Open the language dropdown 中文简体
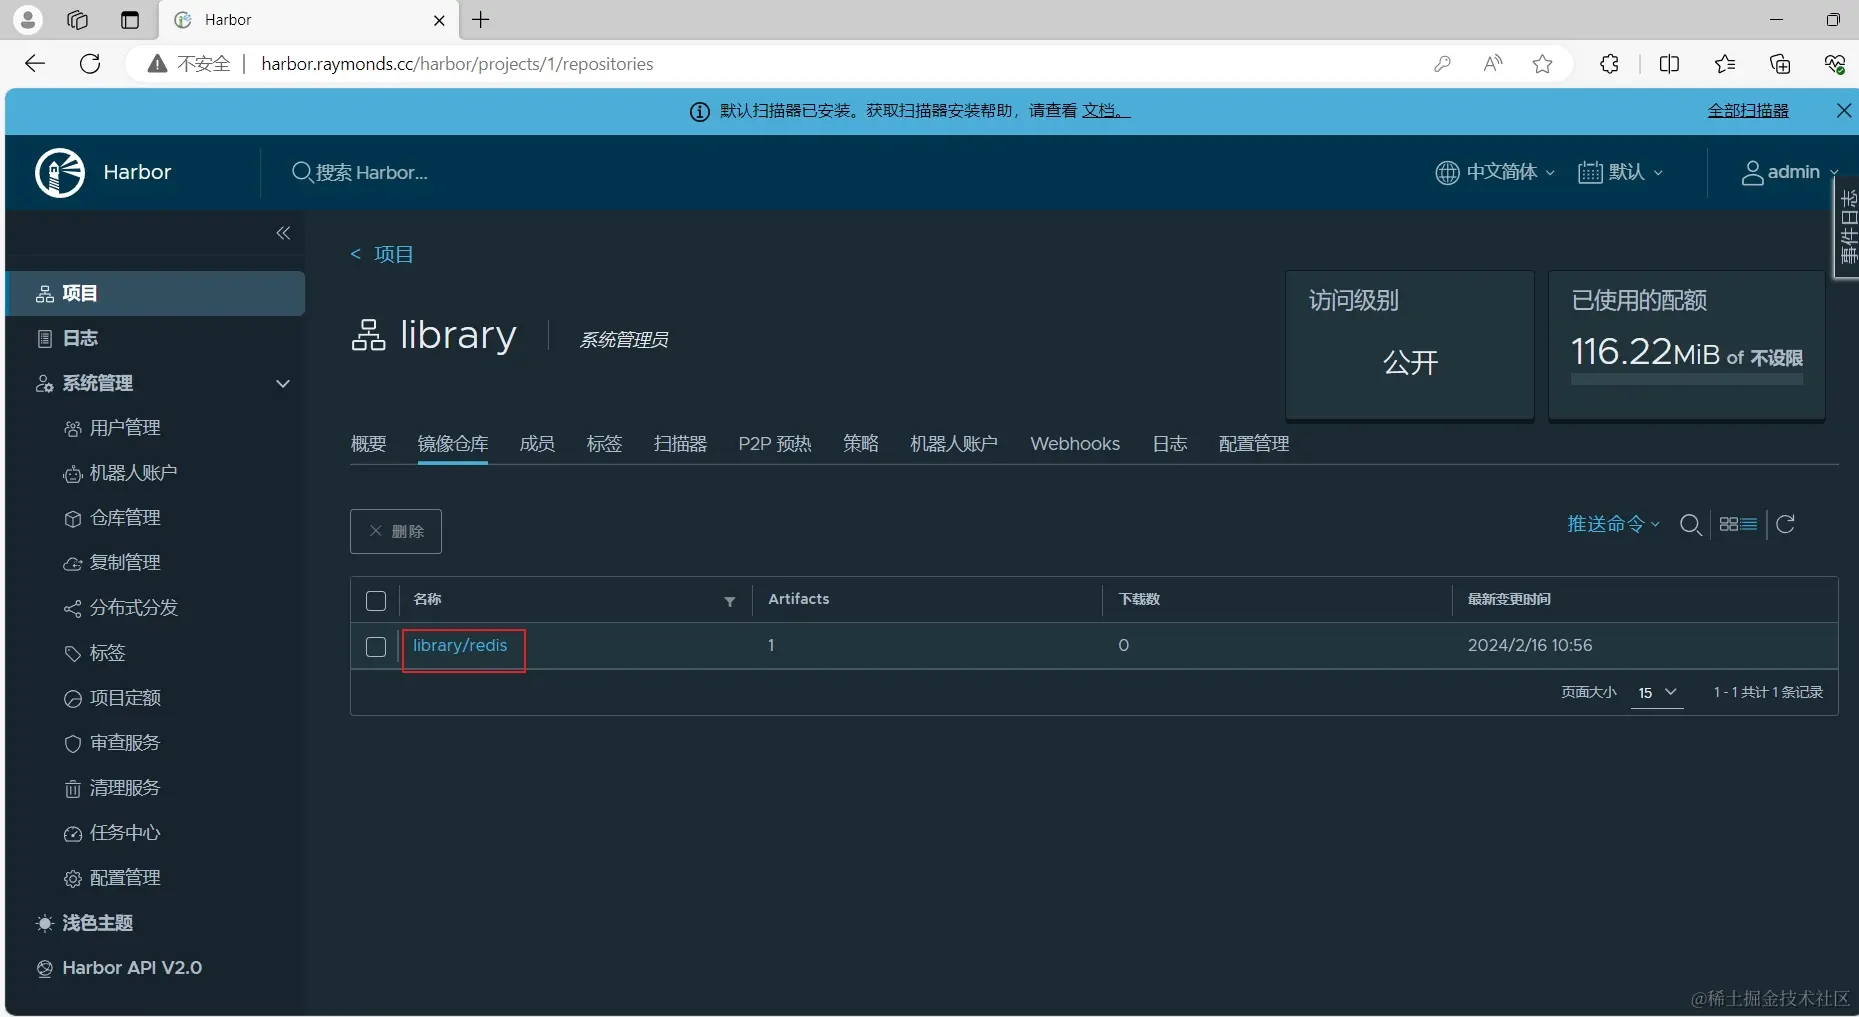 pos(1496,172)
